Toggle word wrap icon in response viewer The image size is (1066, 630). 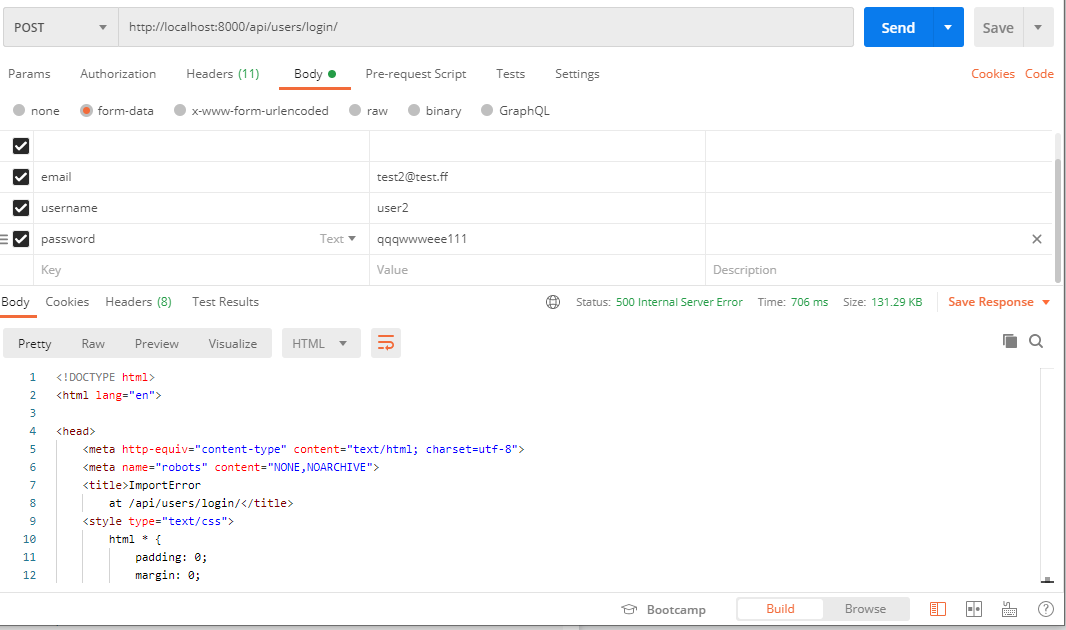(x=385, y=343)
